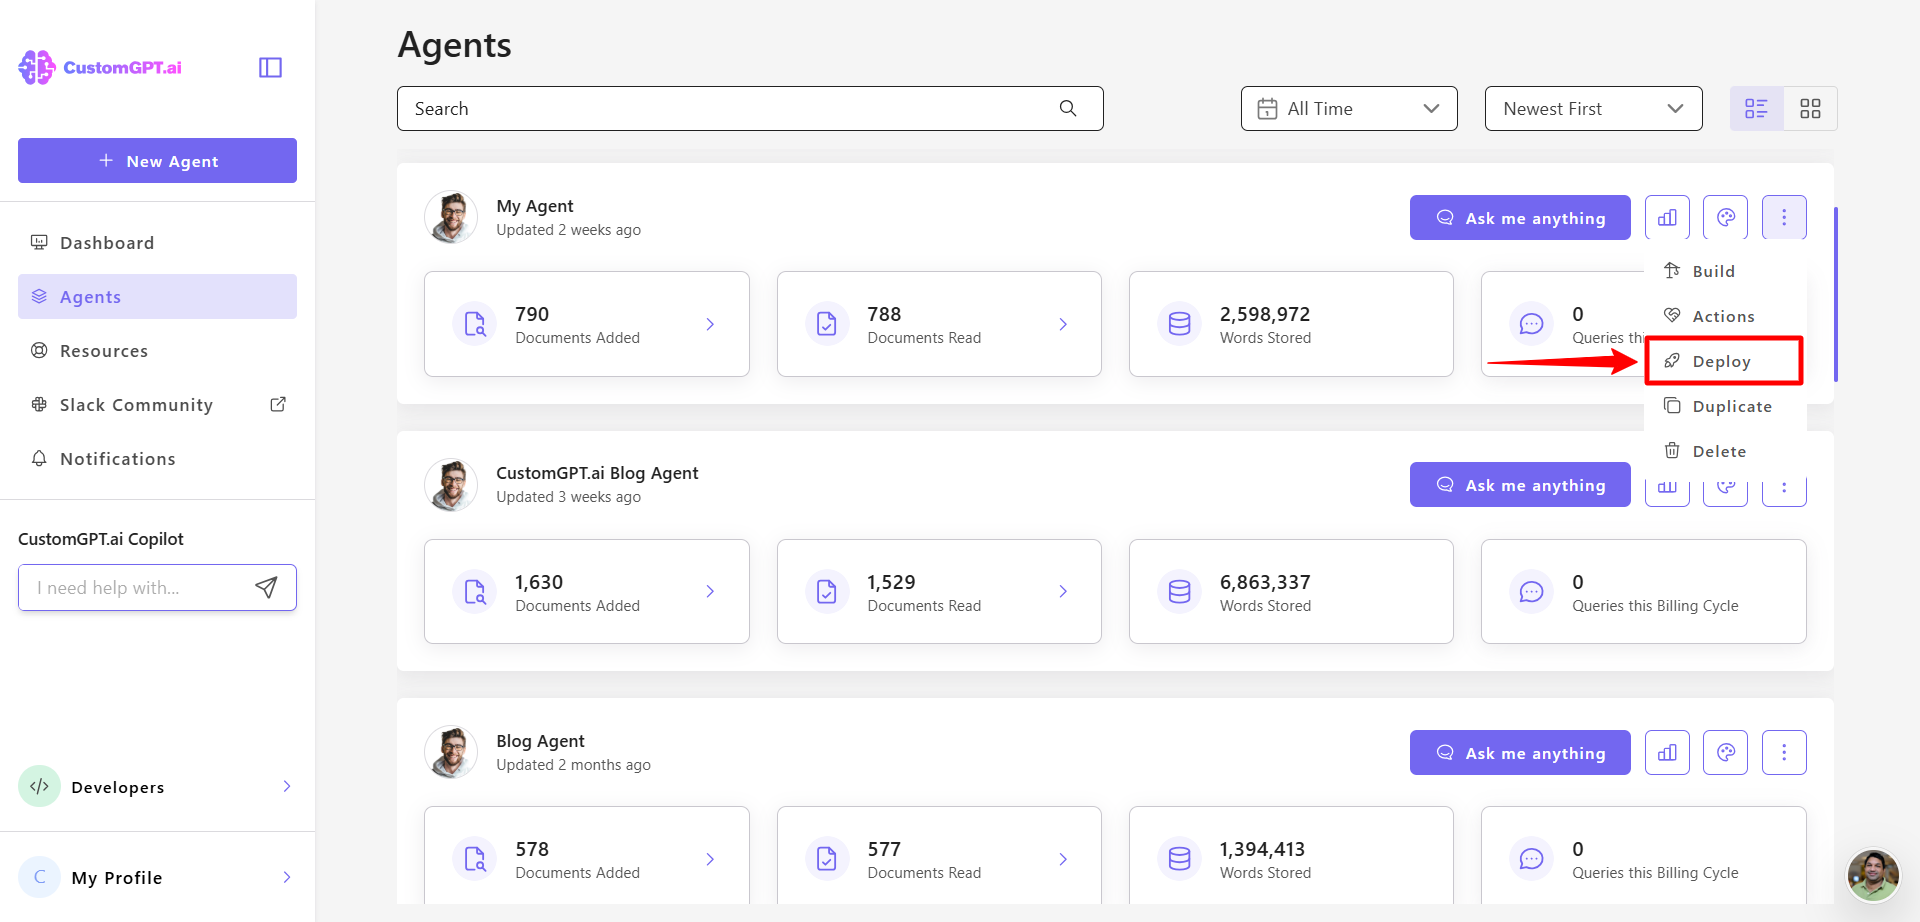Click the New Agent button

(x=157, y=160)
